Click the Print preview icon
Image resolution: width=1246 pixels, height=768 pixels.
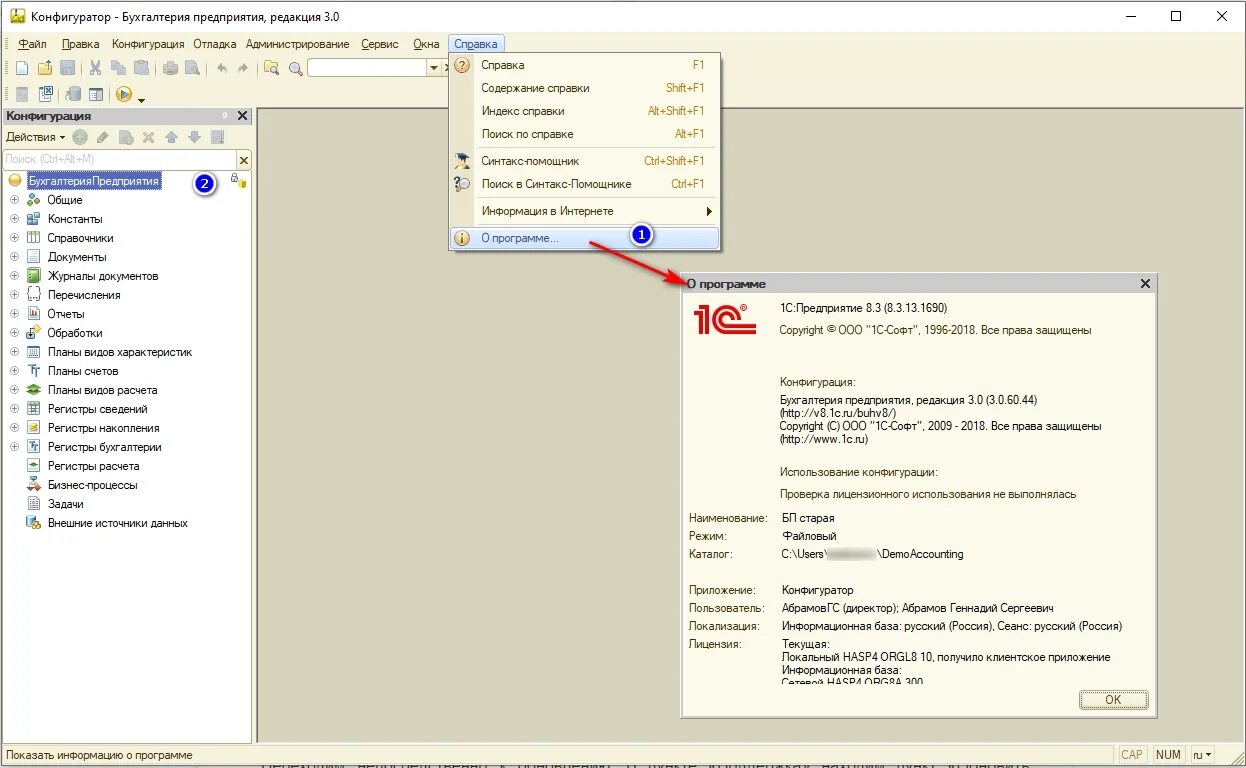(192, 68)
